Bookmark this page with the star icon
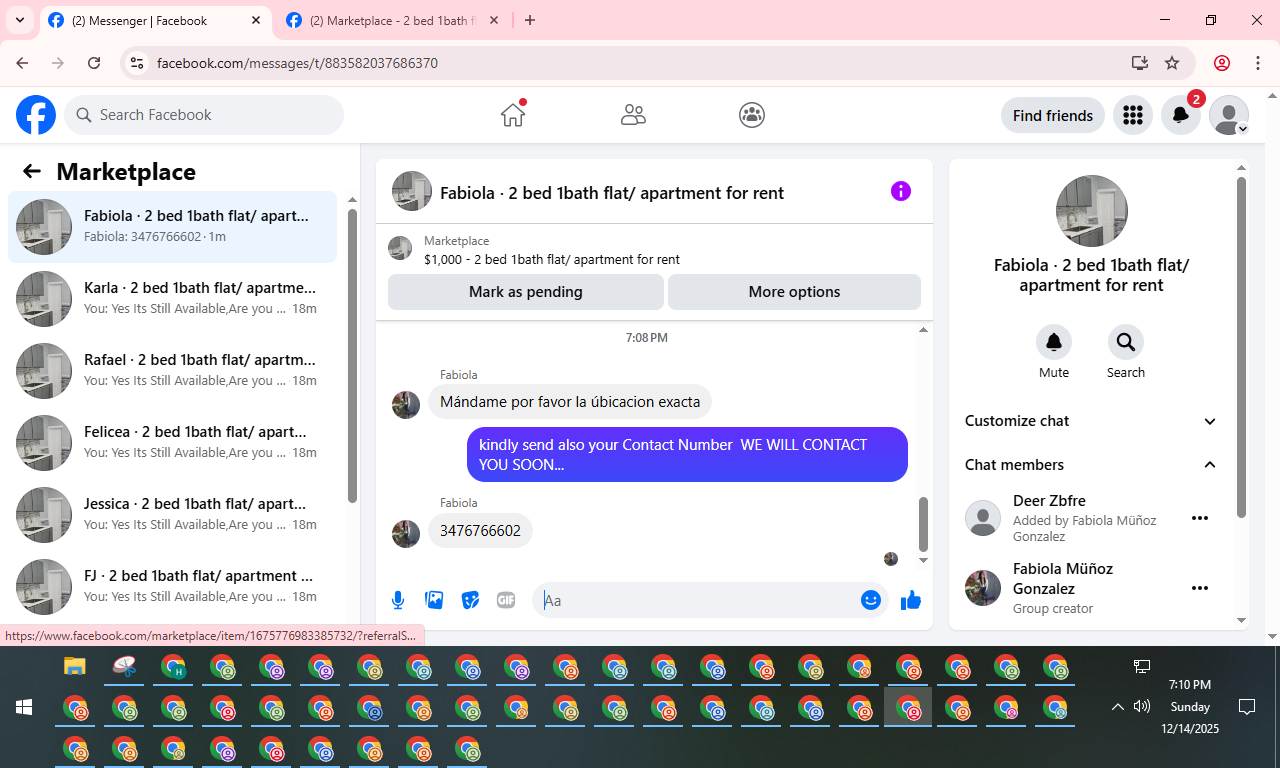This screenshot has width=1280, height=768. [x=1172, y=63]
